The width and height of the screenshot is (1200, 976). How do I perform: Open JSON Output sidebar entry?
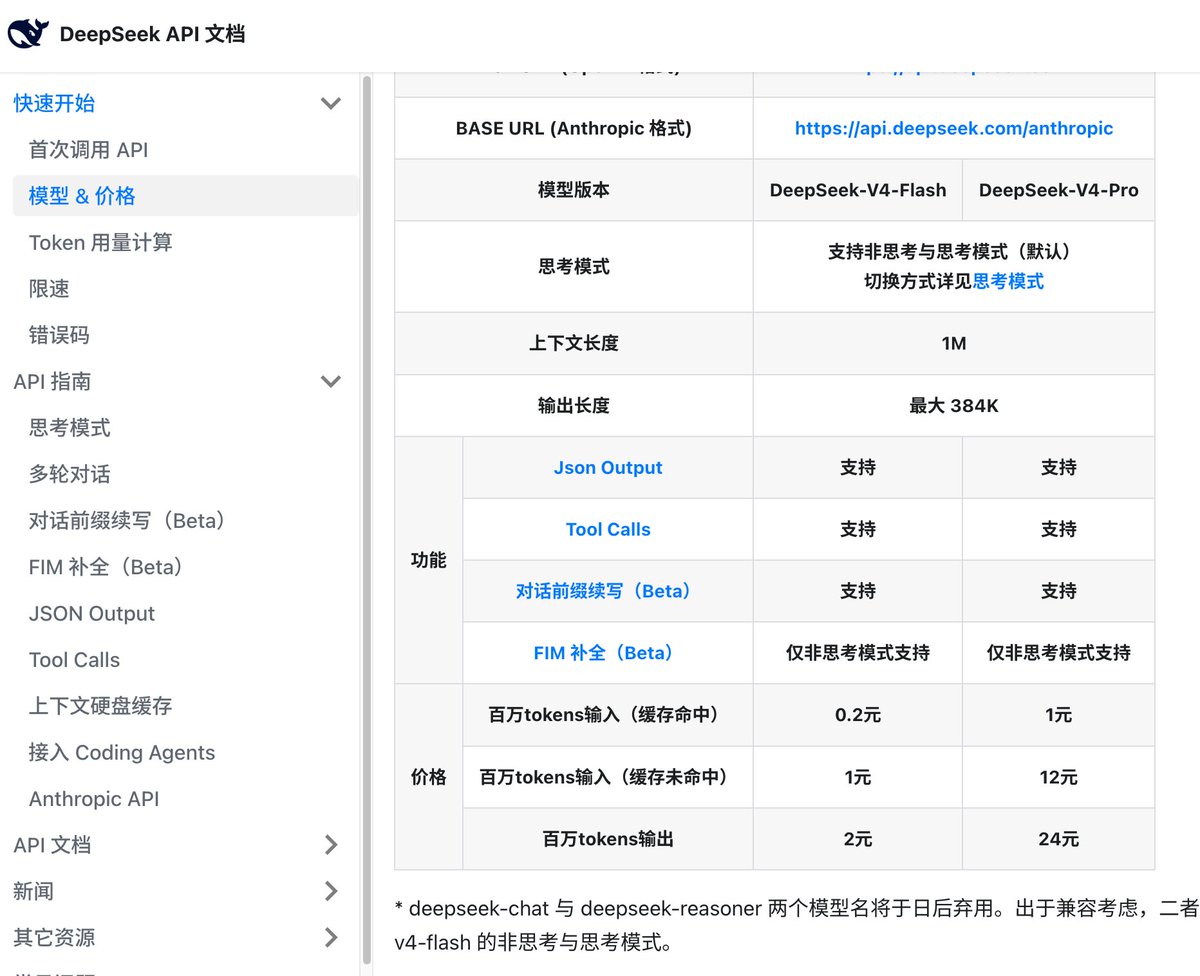click(92, 613)
